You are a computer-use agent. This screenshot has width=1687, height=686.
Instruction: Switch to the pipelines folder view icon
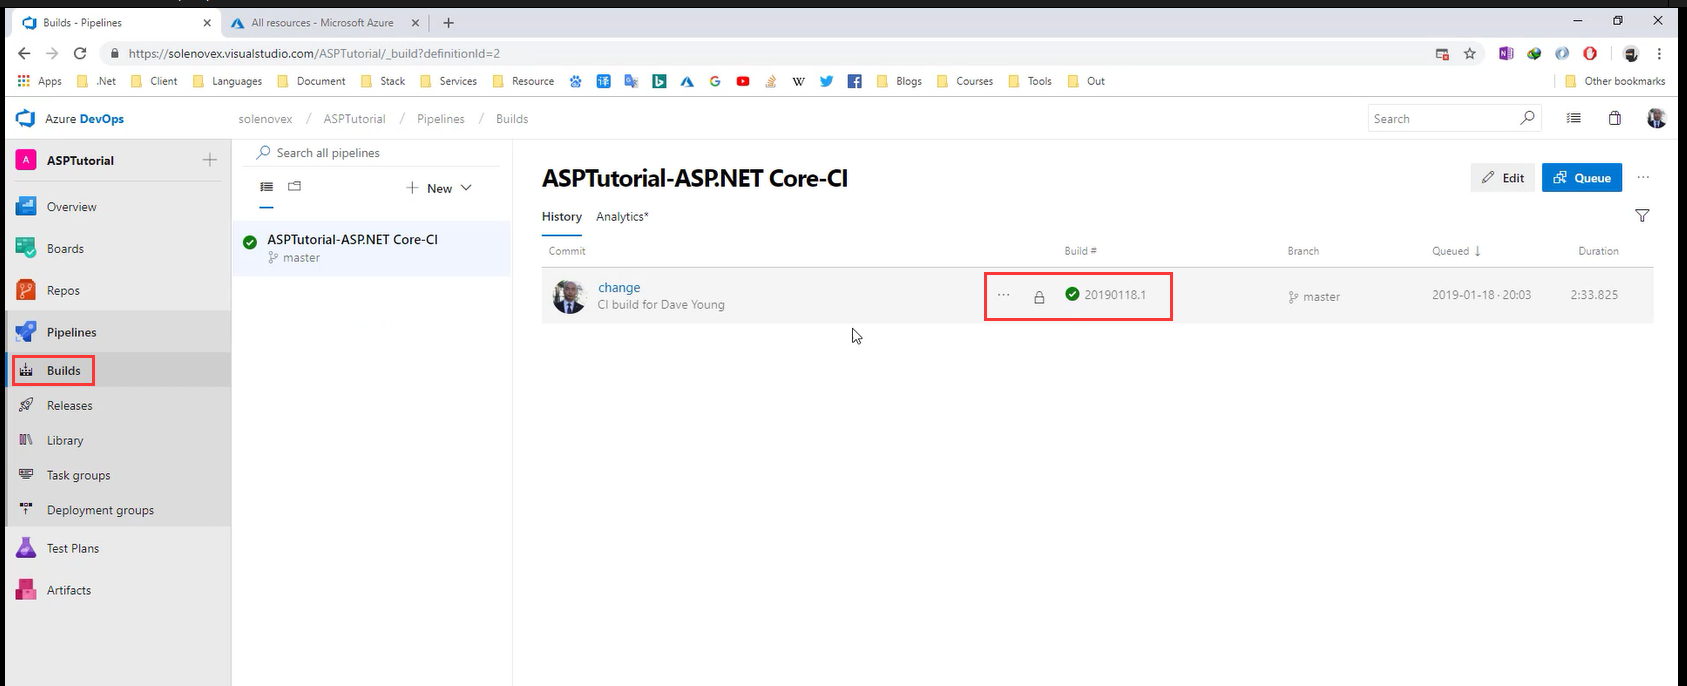tap(294, 187)
